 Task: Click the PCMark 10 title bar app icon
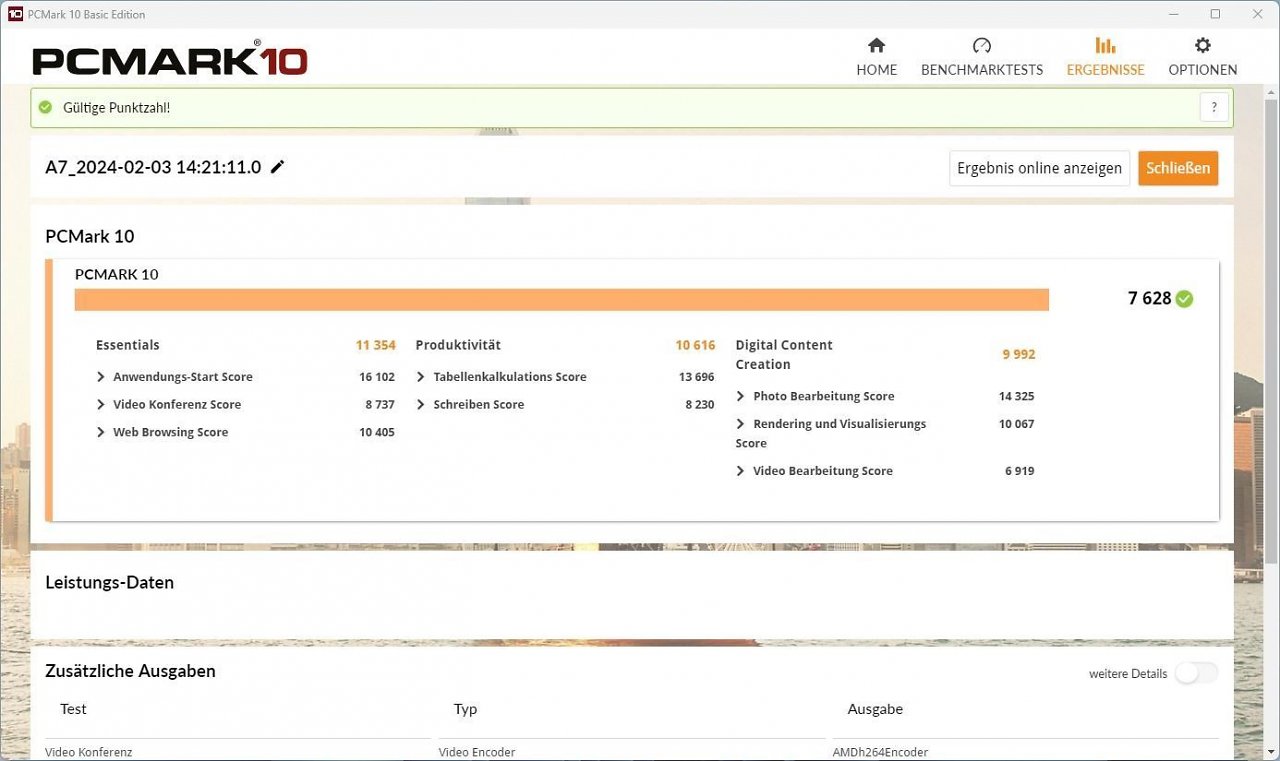click(14, 14)
